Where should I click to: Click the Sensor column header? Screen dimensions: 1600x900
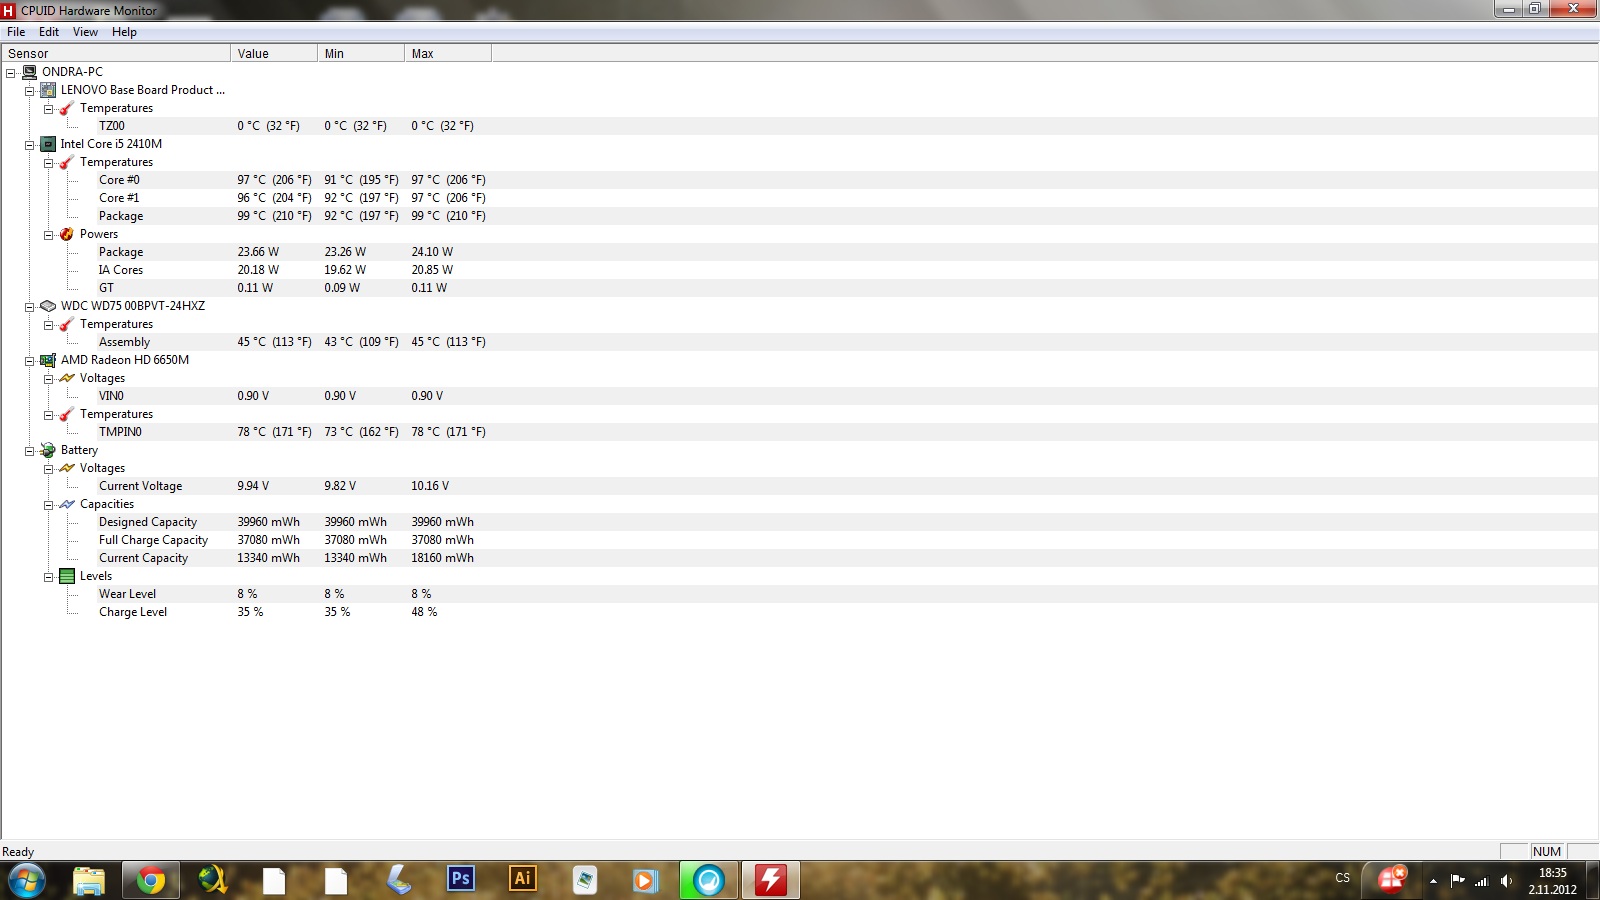point(116,53)
